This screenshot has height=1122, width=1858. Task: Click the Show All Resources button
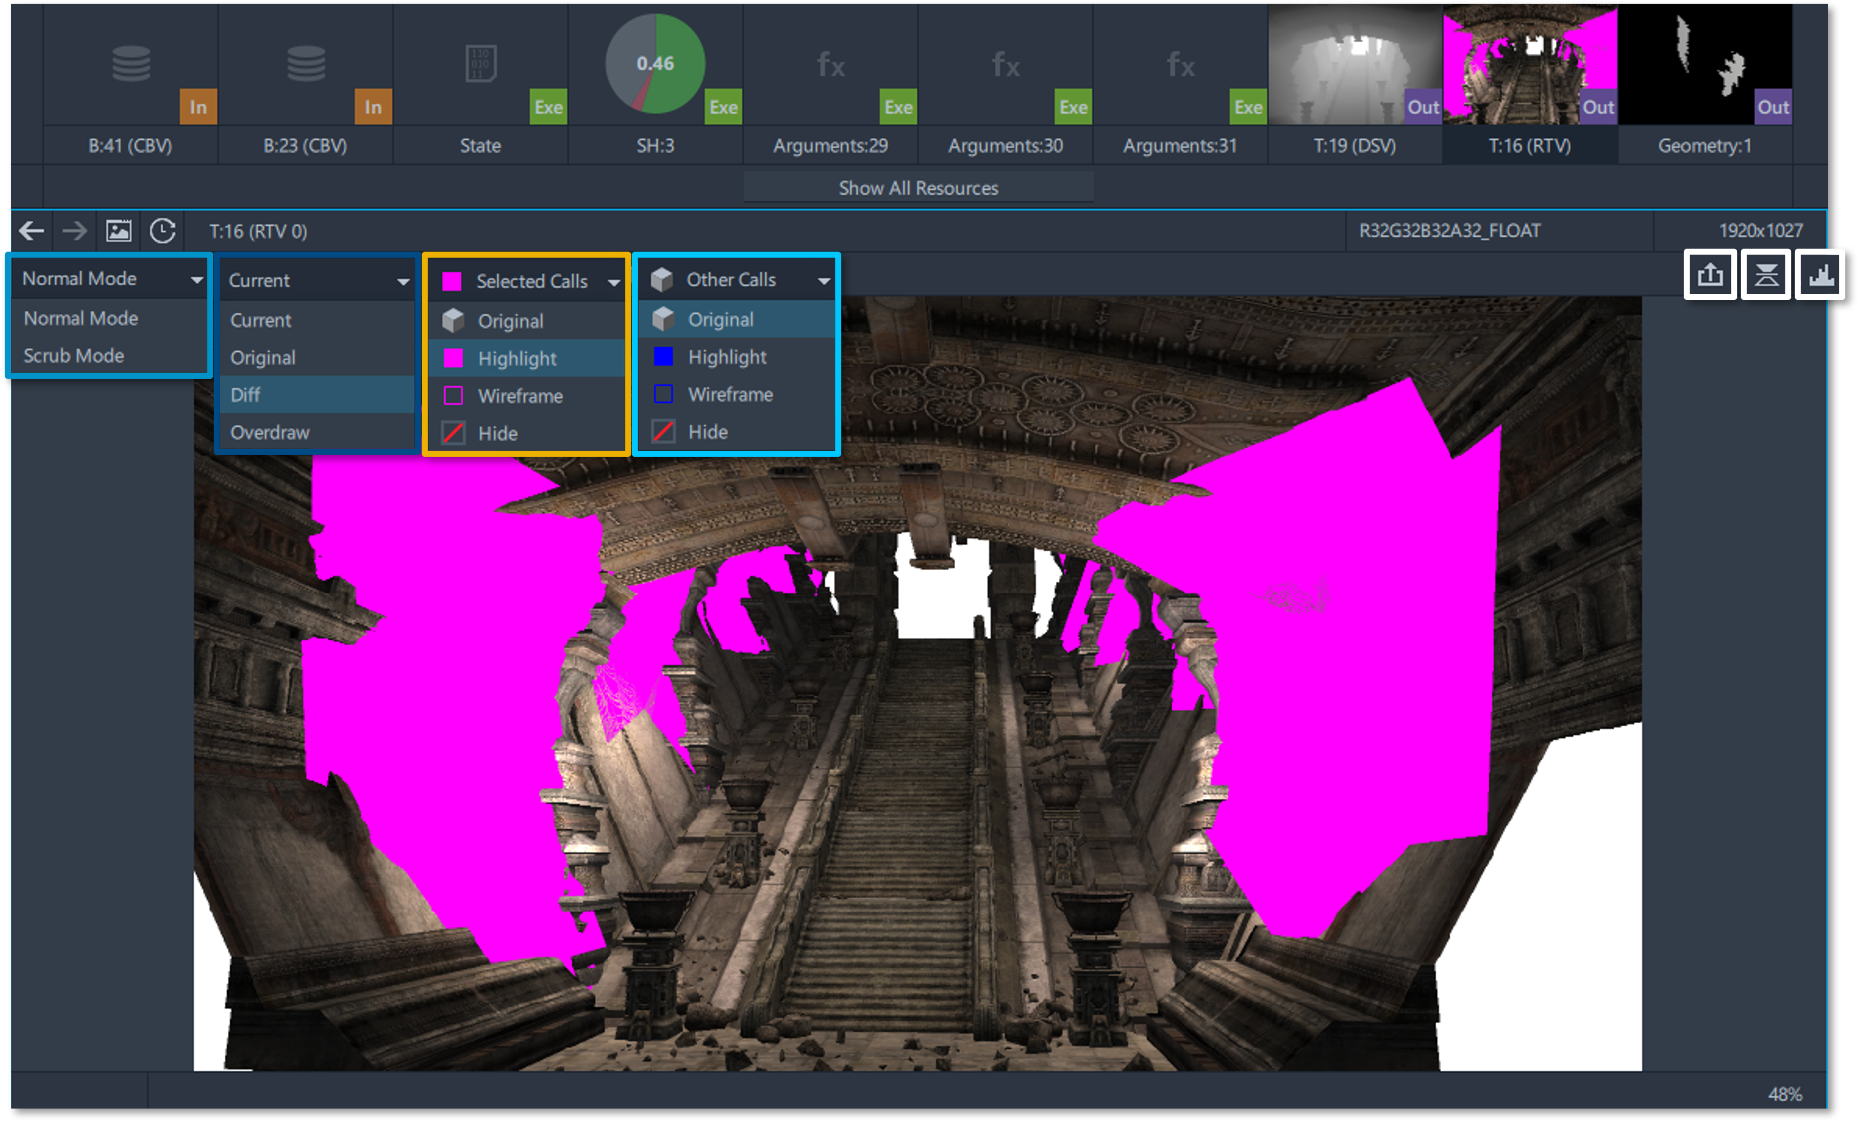coord(918,188)
